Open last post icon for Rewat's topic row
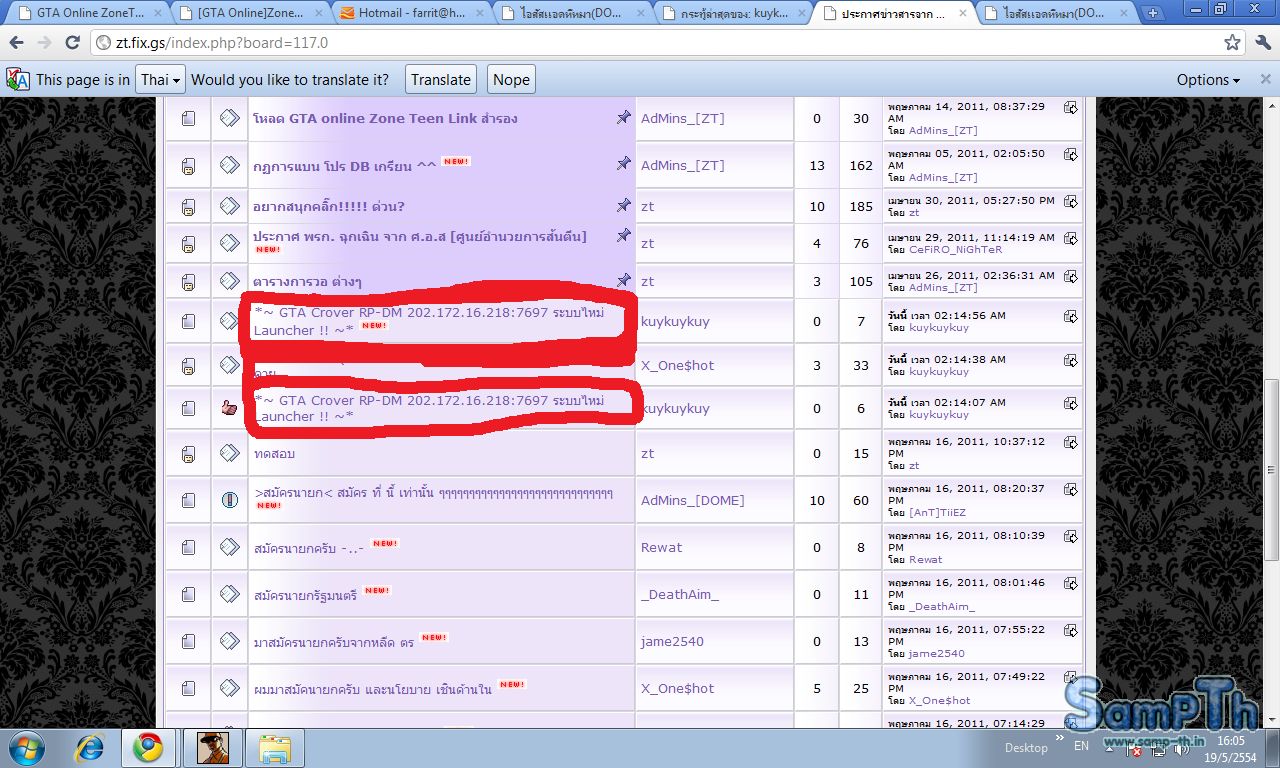Viewport: 1280px width, 768px height. 1070,535
